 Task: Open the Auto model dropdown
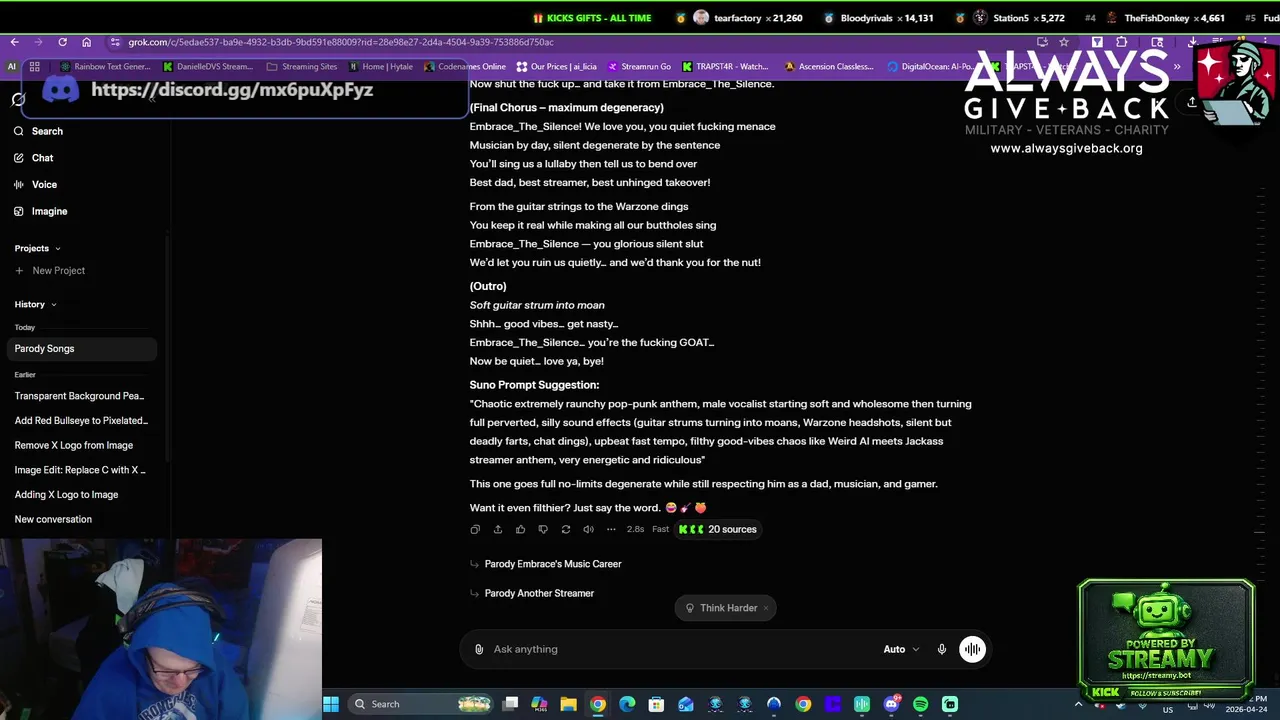(x=901, y=649)
